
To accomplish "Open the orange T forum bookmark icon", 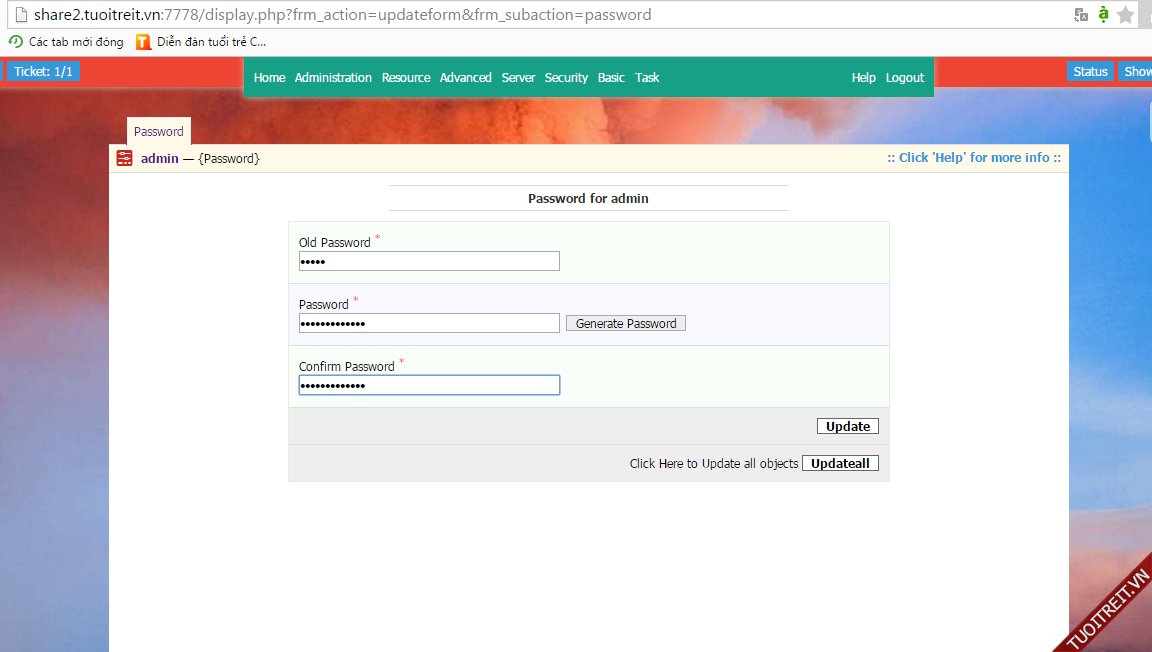I will click(143, 42).
